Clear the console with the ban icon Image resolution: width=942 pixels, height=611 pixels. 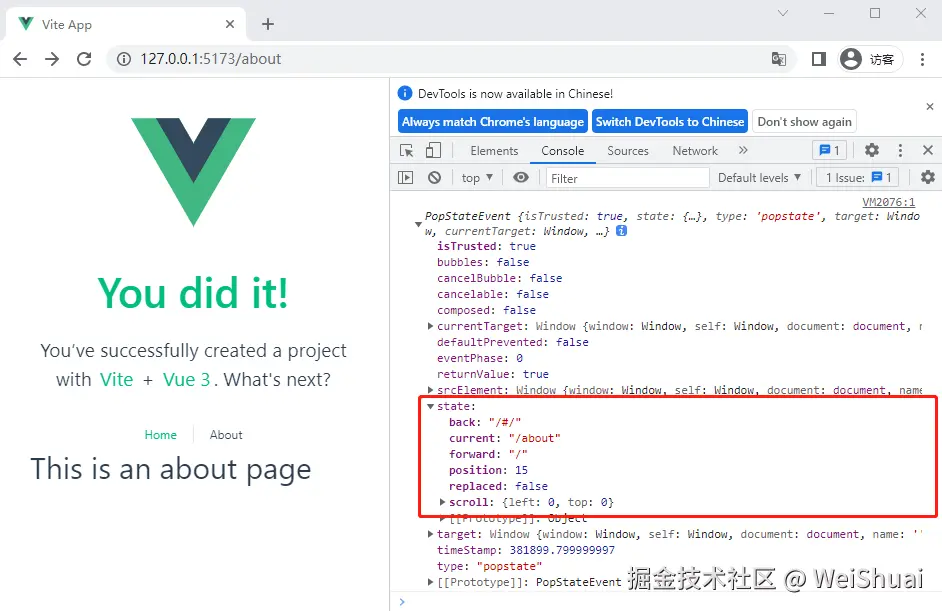(x=434, y=177)
